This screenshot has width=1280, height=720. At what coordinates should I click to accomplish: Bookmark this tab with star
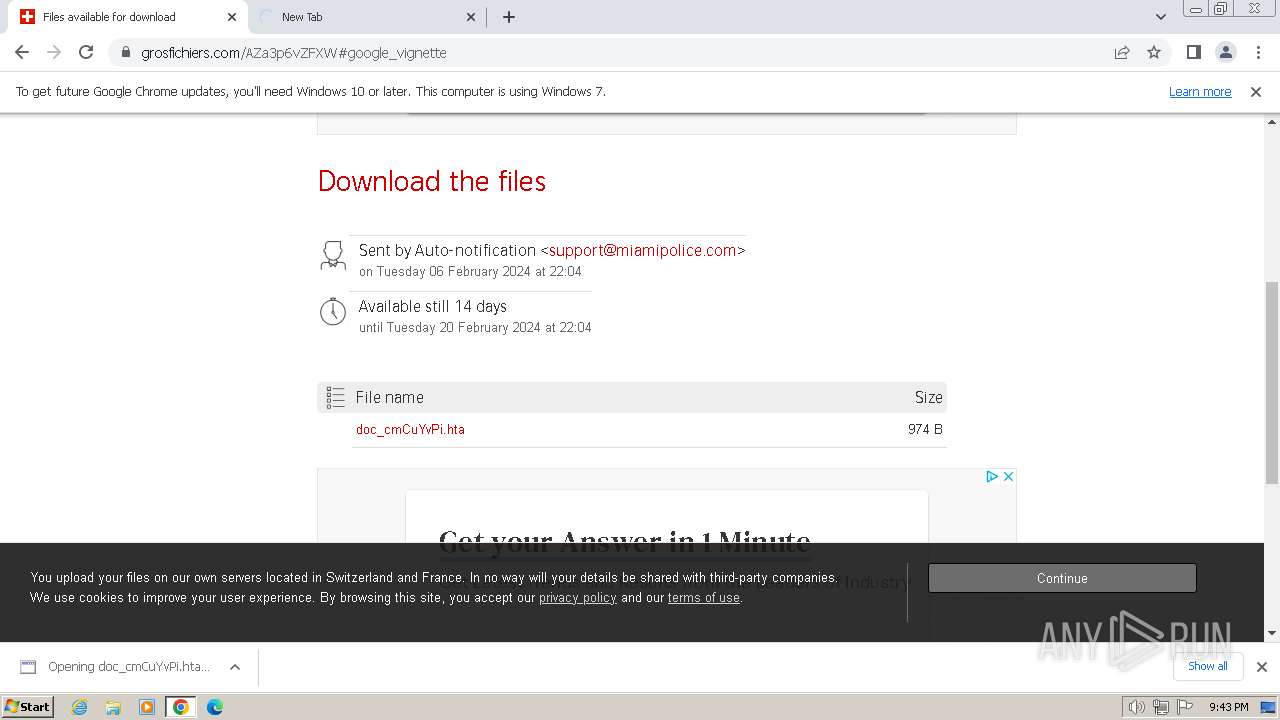tap(1154, 52)
